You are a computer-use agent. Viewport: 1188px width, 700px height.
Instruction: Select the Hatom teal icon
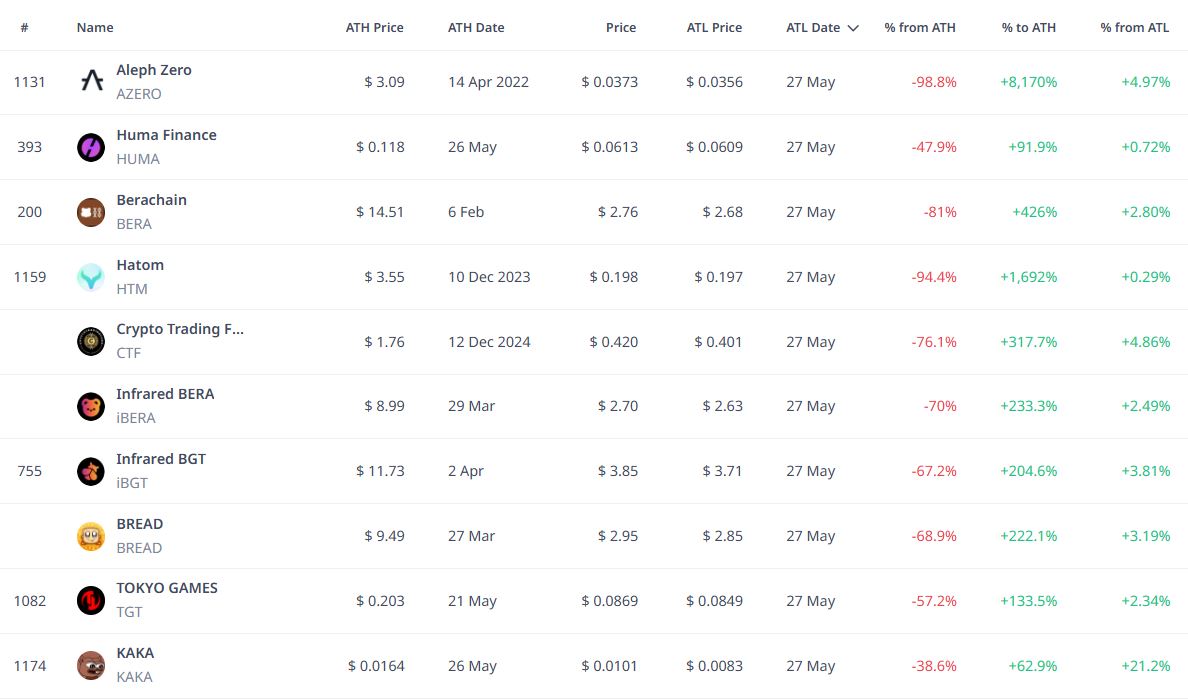point(91,277)
